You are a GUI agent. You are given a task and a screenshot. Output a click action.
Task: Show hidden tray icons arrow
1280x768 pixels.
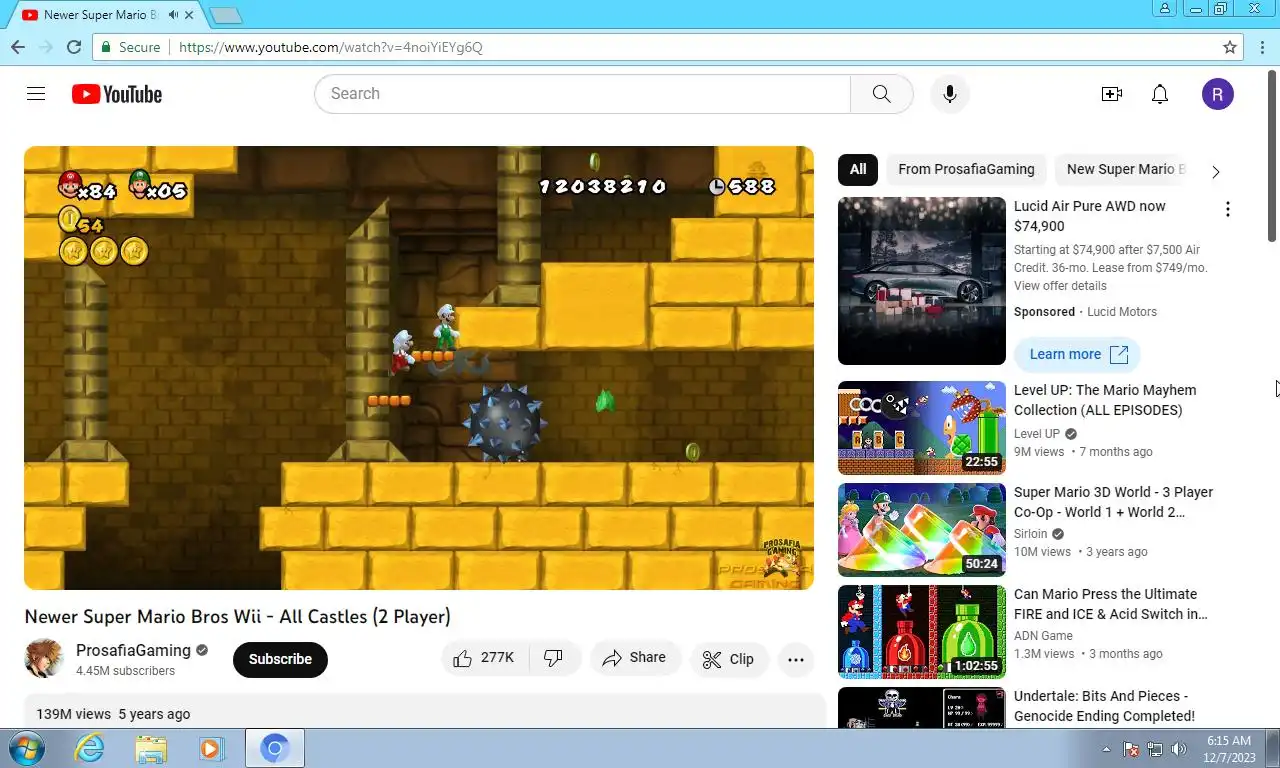click(1106, 748)
